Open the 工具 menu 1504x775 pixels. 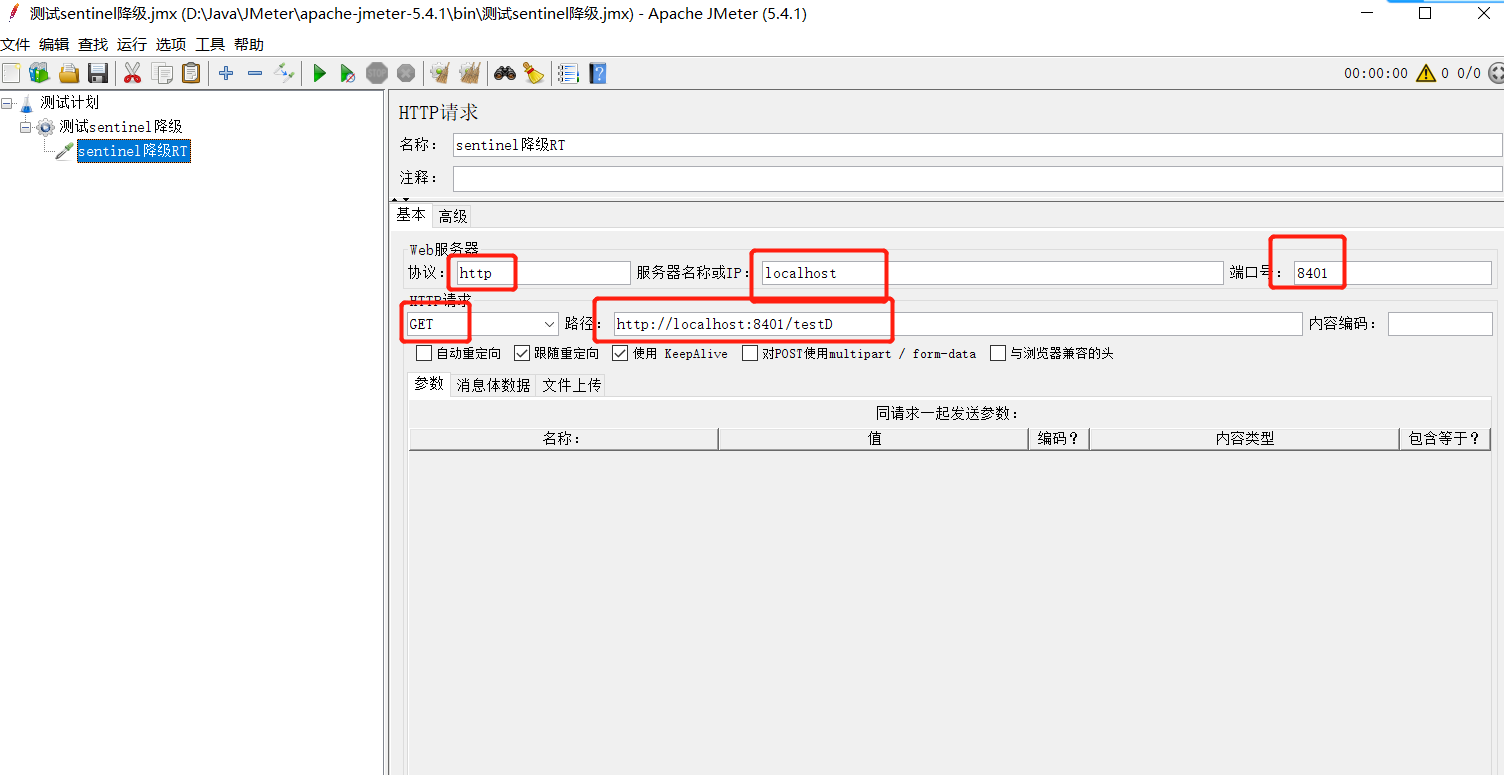coord(210,44)
